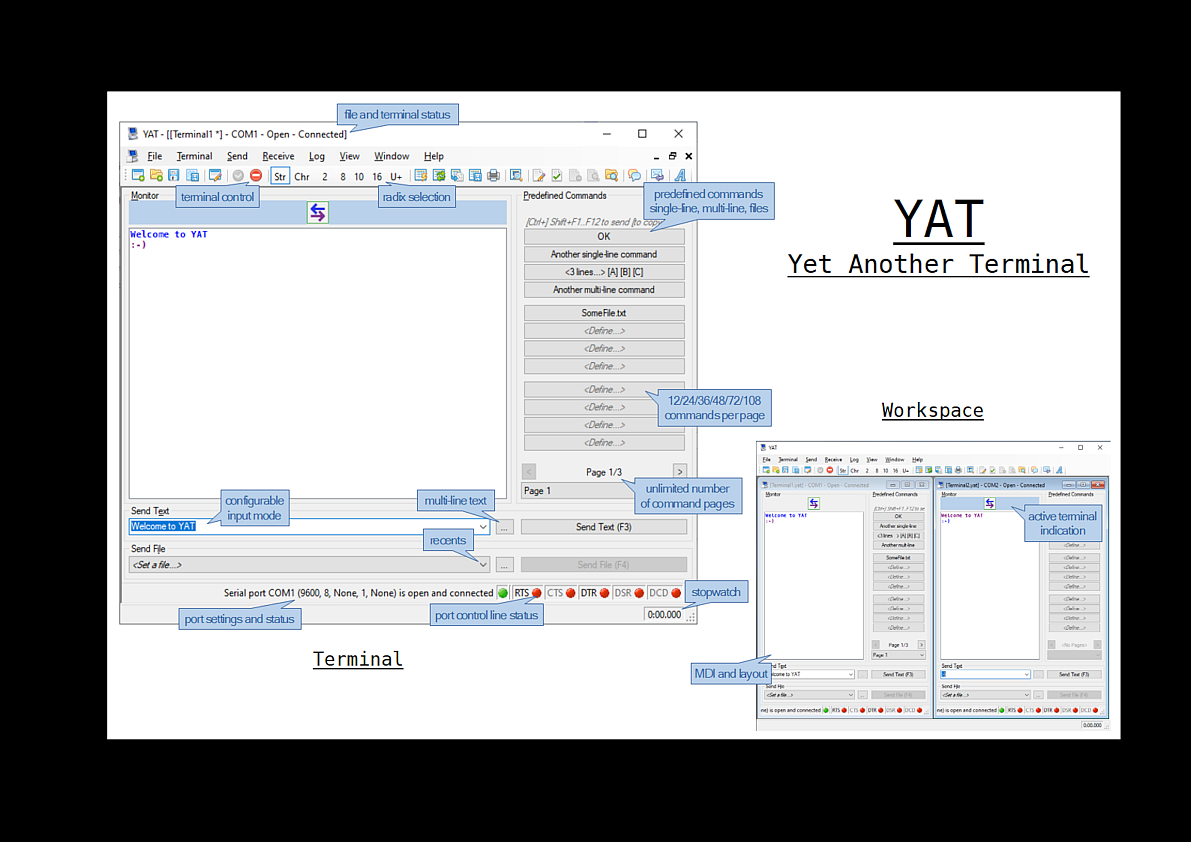Viewport: 1191px width, 842px height.
Task: Open the Terminal menu
Action: click(194, 156)
